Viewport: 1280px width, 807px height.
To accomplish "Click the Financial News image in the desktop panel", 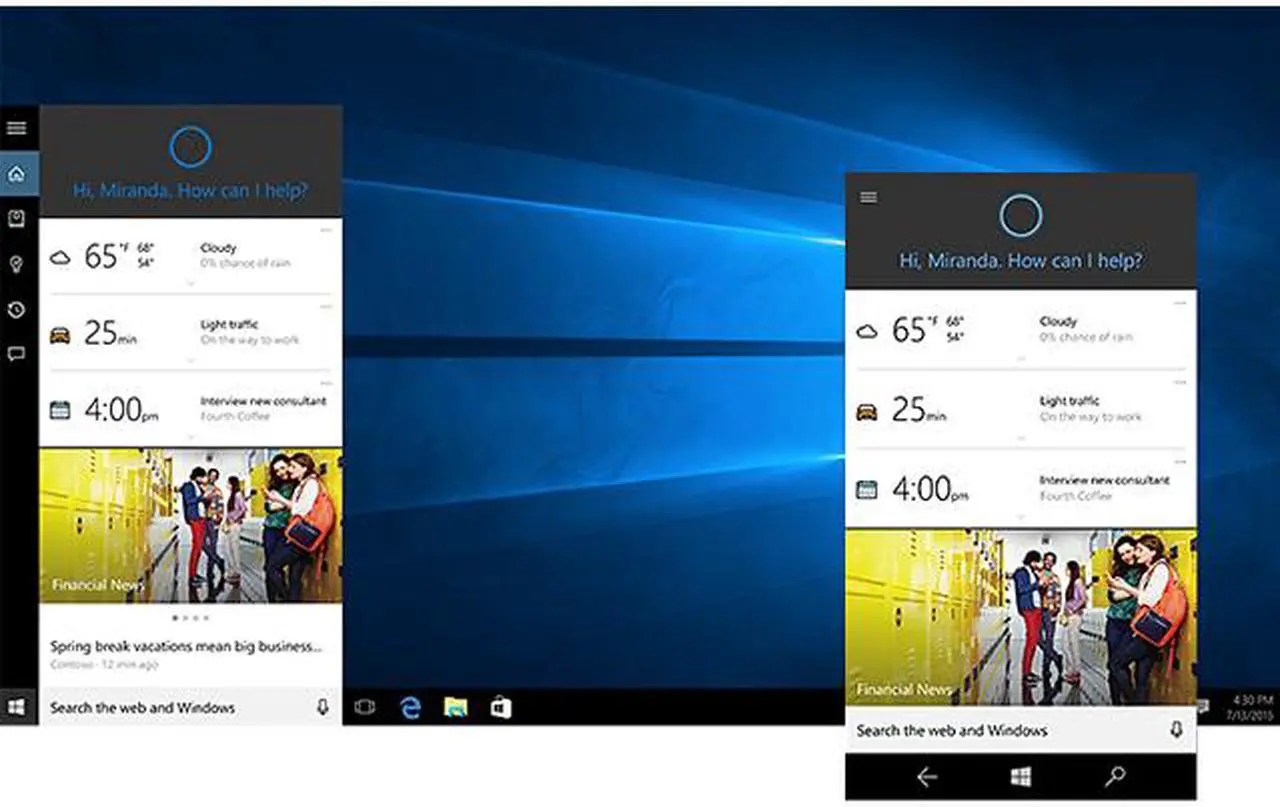I will click(190, 525).
